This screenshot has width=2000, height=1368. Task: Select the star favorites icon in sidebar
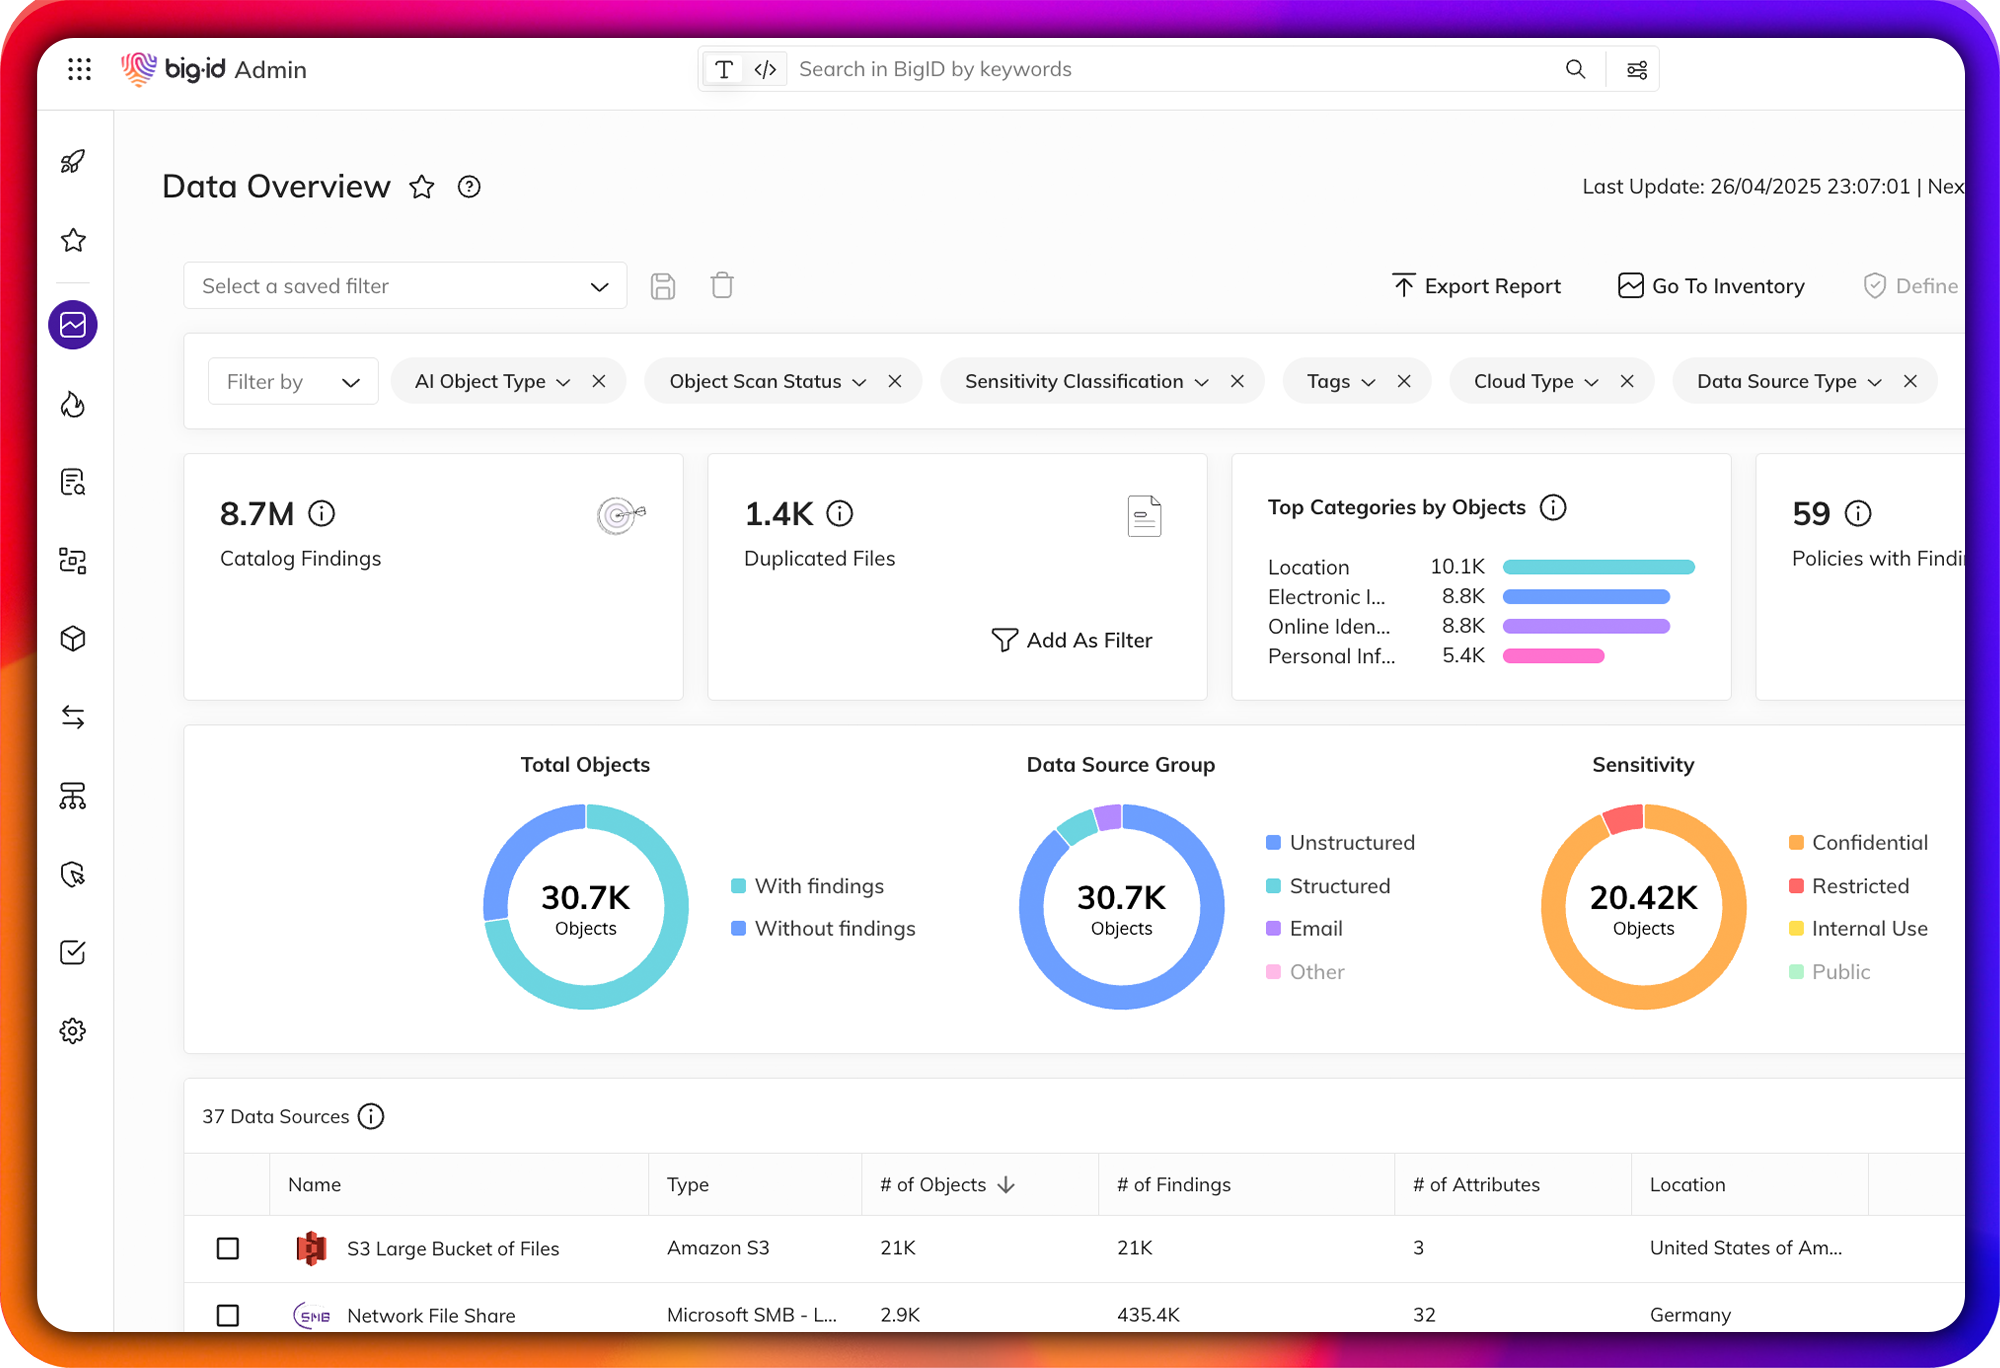click(x=73, y=240)
